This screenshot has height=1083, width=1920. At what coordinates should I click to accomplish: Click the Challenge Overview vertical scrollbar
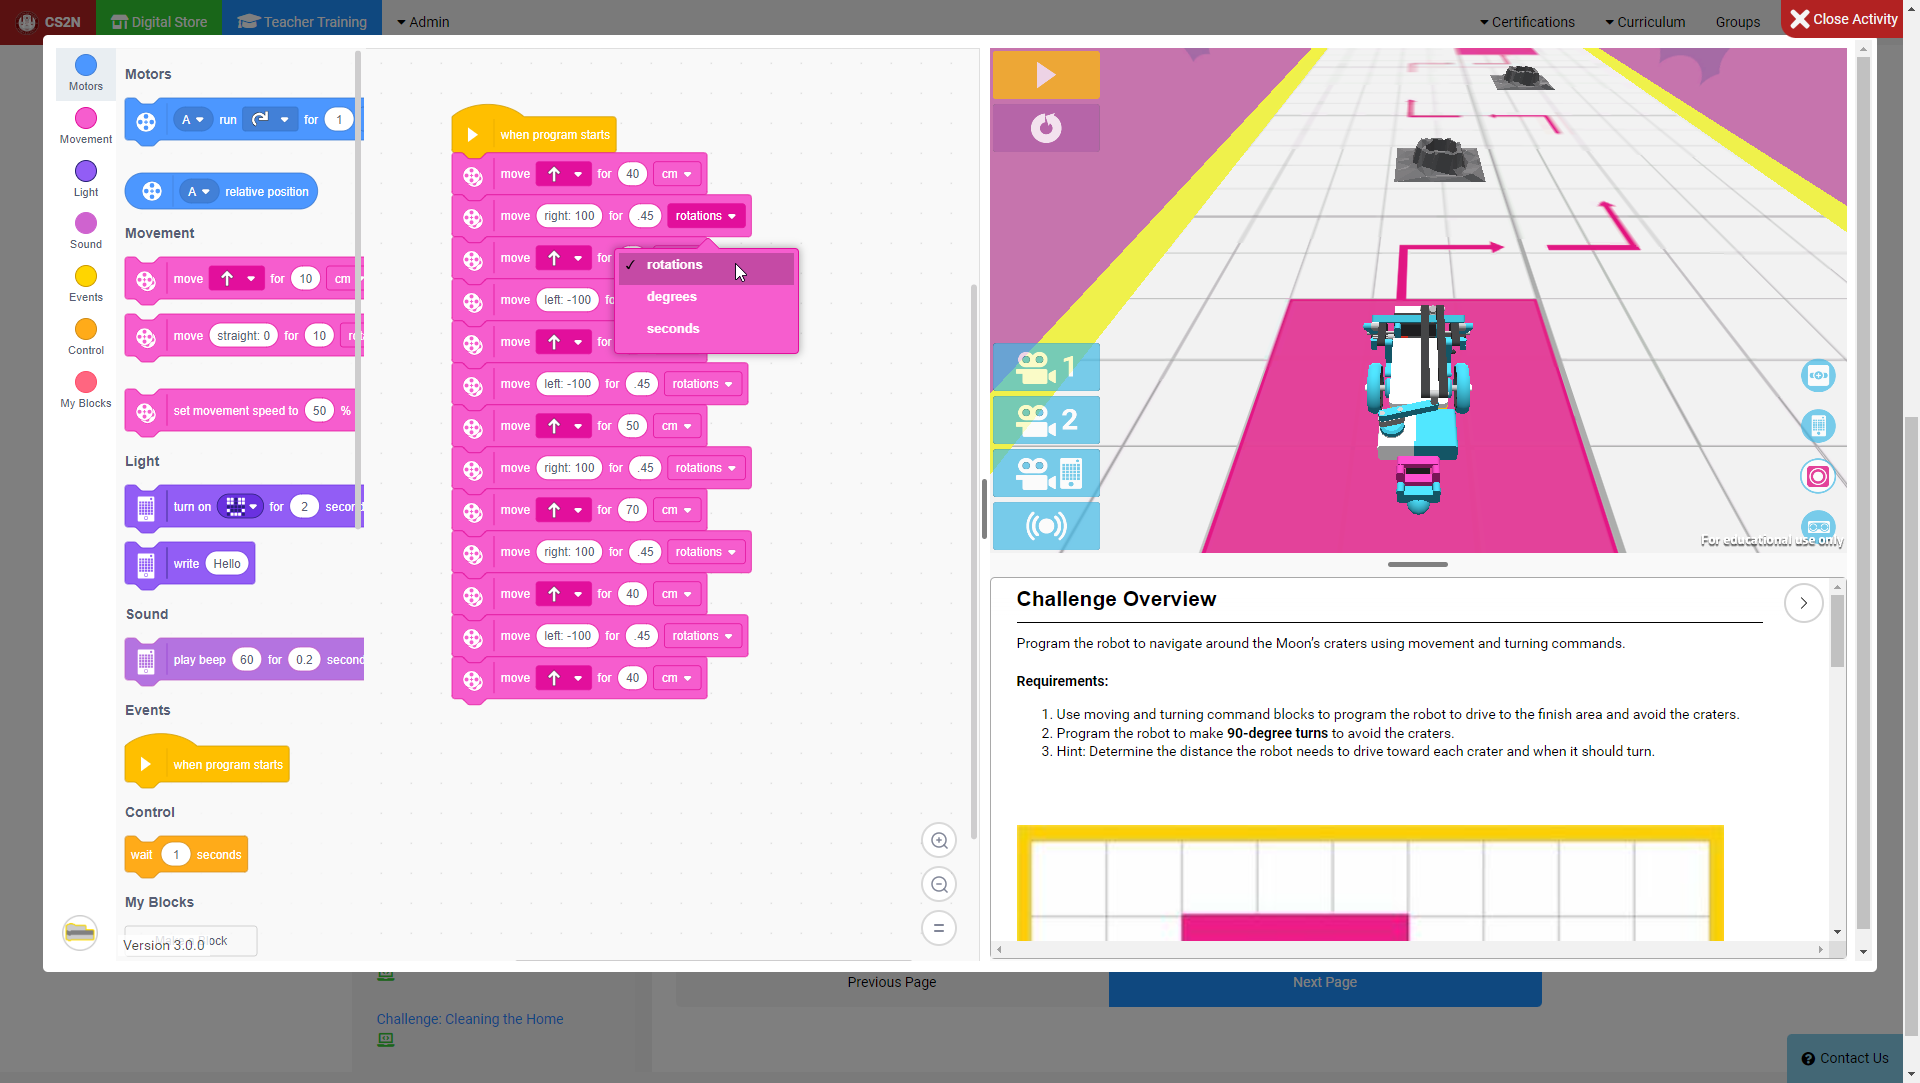(x=1837, y=630)
